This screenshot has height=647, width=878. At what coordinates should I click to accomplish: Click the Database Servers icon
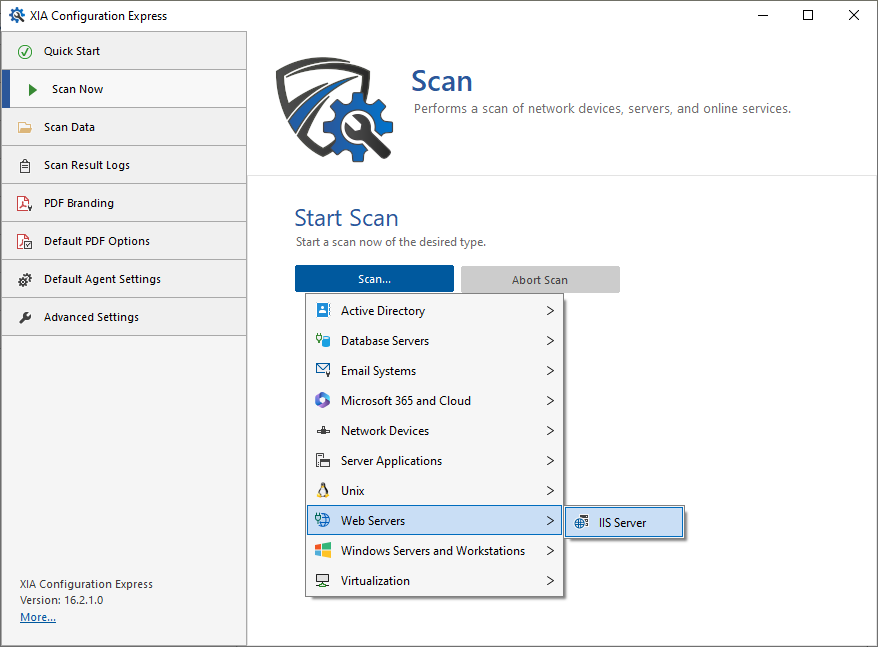[323, 340]
